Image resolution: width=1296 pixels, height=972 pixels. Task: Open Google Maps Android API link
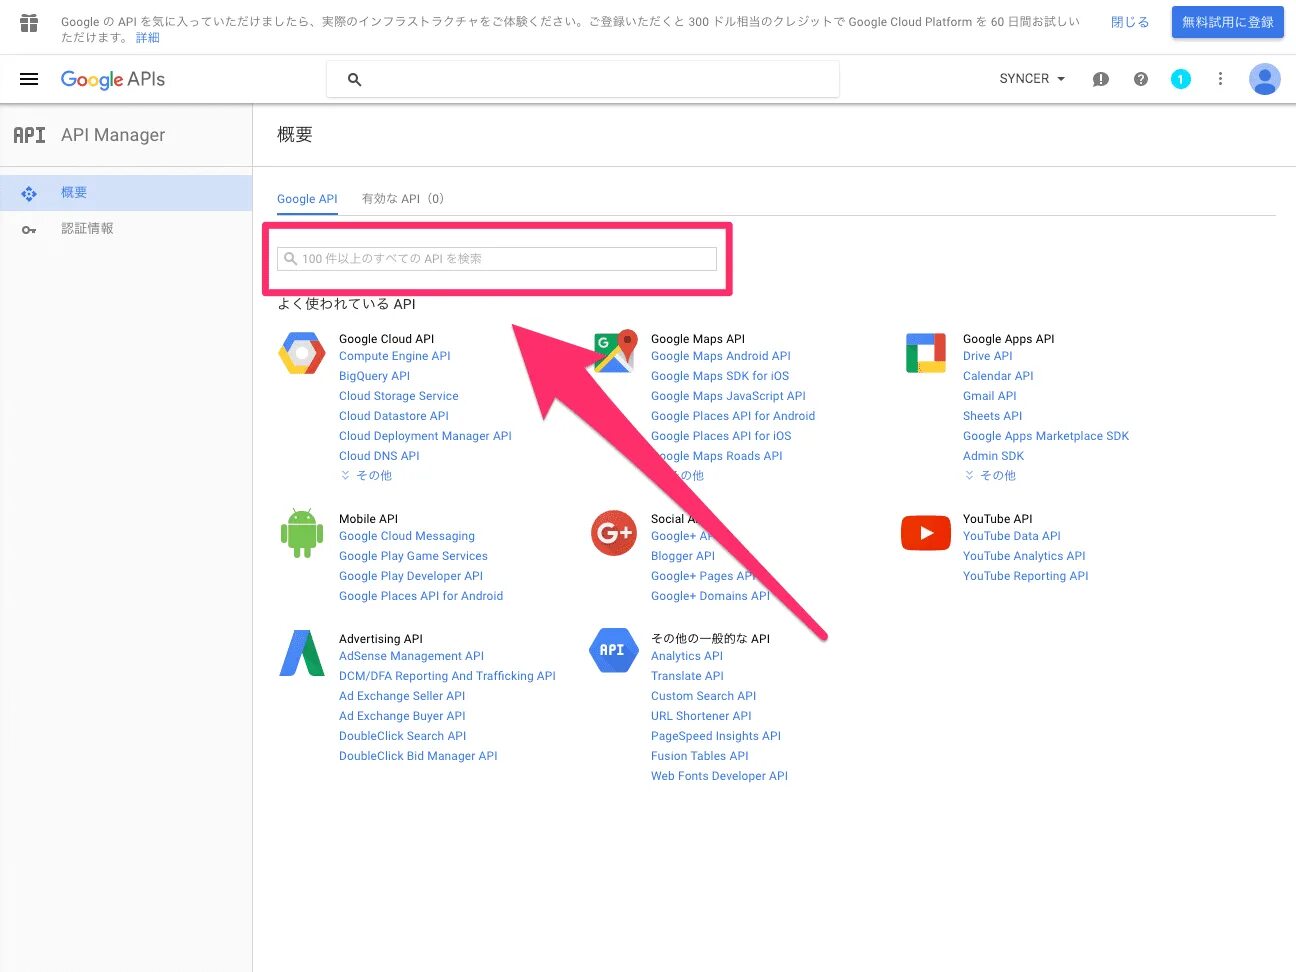[721, 356]
